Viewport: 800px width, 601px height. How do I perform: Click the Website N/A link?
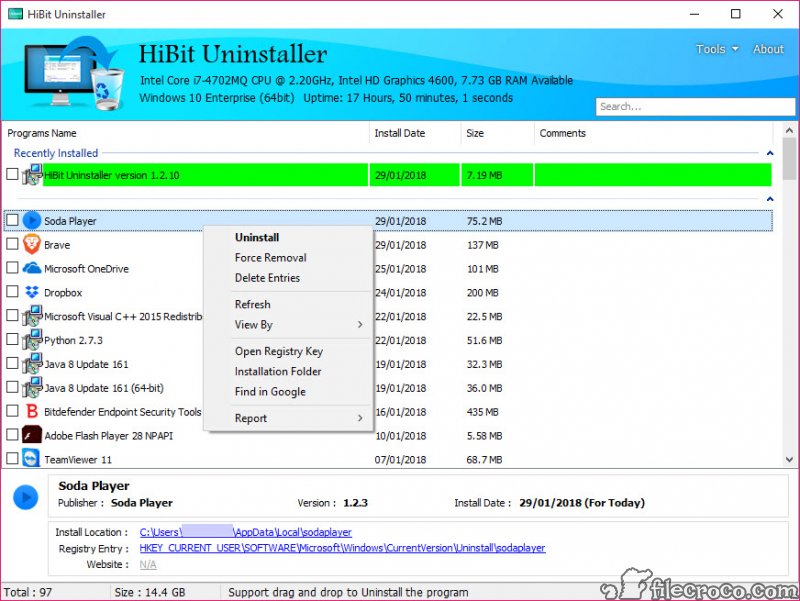click(x=148, y=564)
